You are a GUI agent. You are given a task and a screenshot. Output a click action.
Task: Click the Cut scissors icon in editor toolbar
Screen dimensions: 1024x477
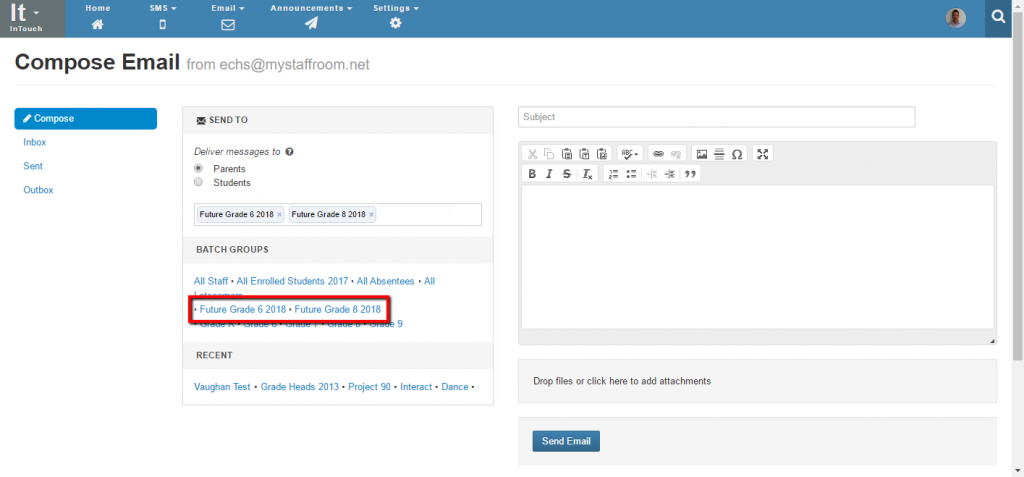pyautogui.click(x=532, y=154)
